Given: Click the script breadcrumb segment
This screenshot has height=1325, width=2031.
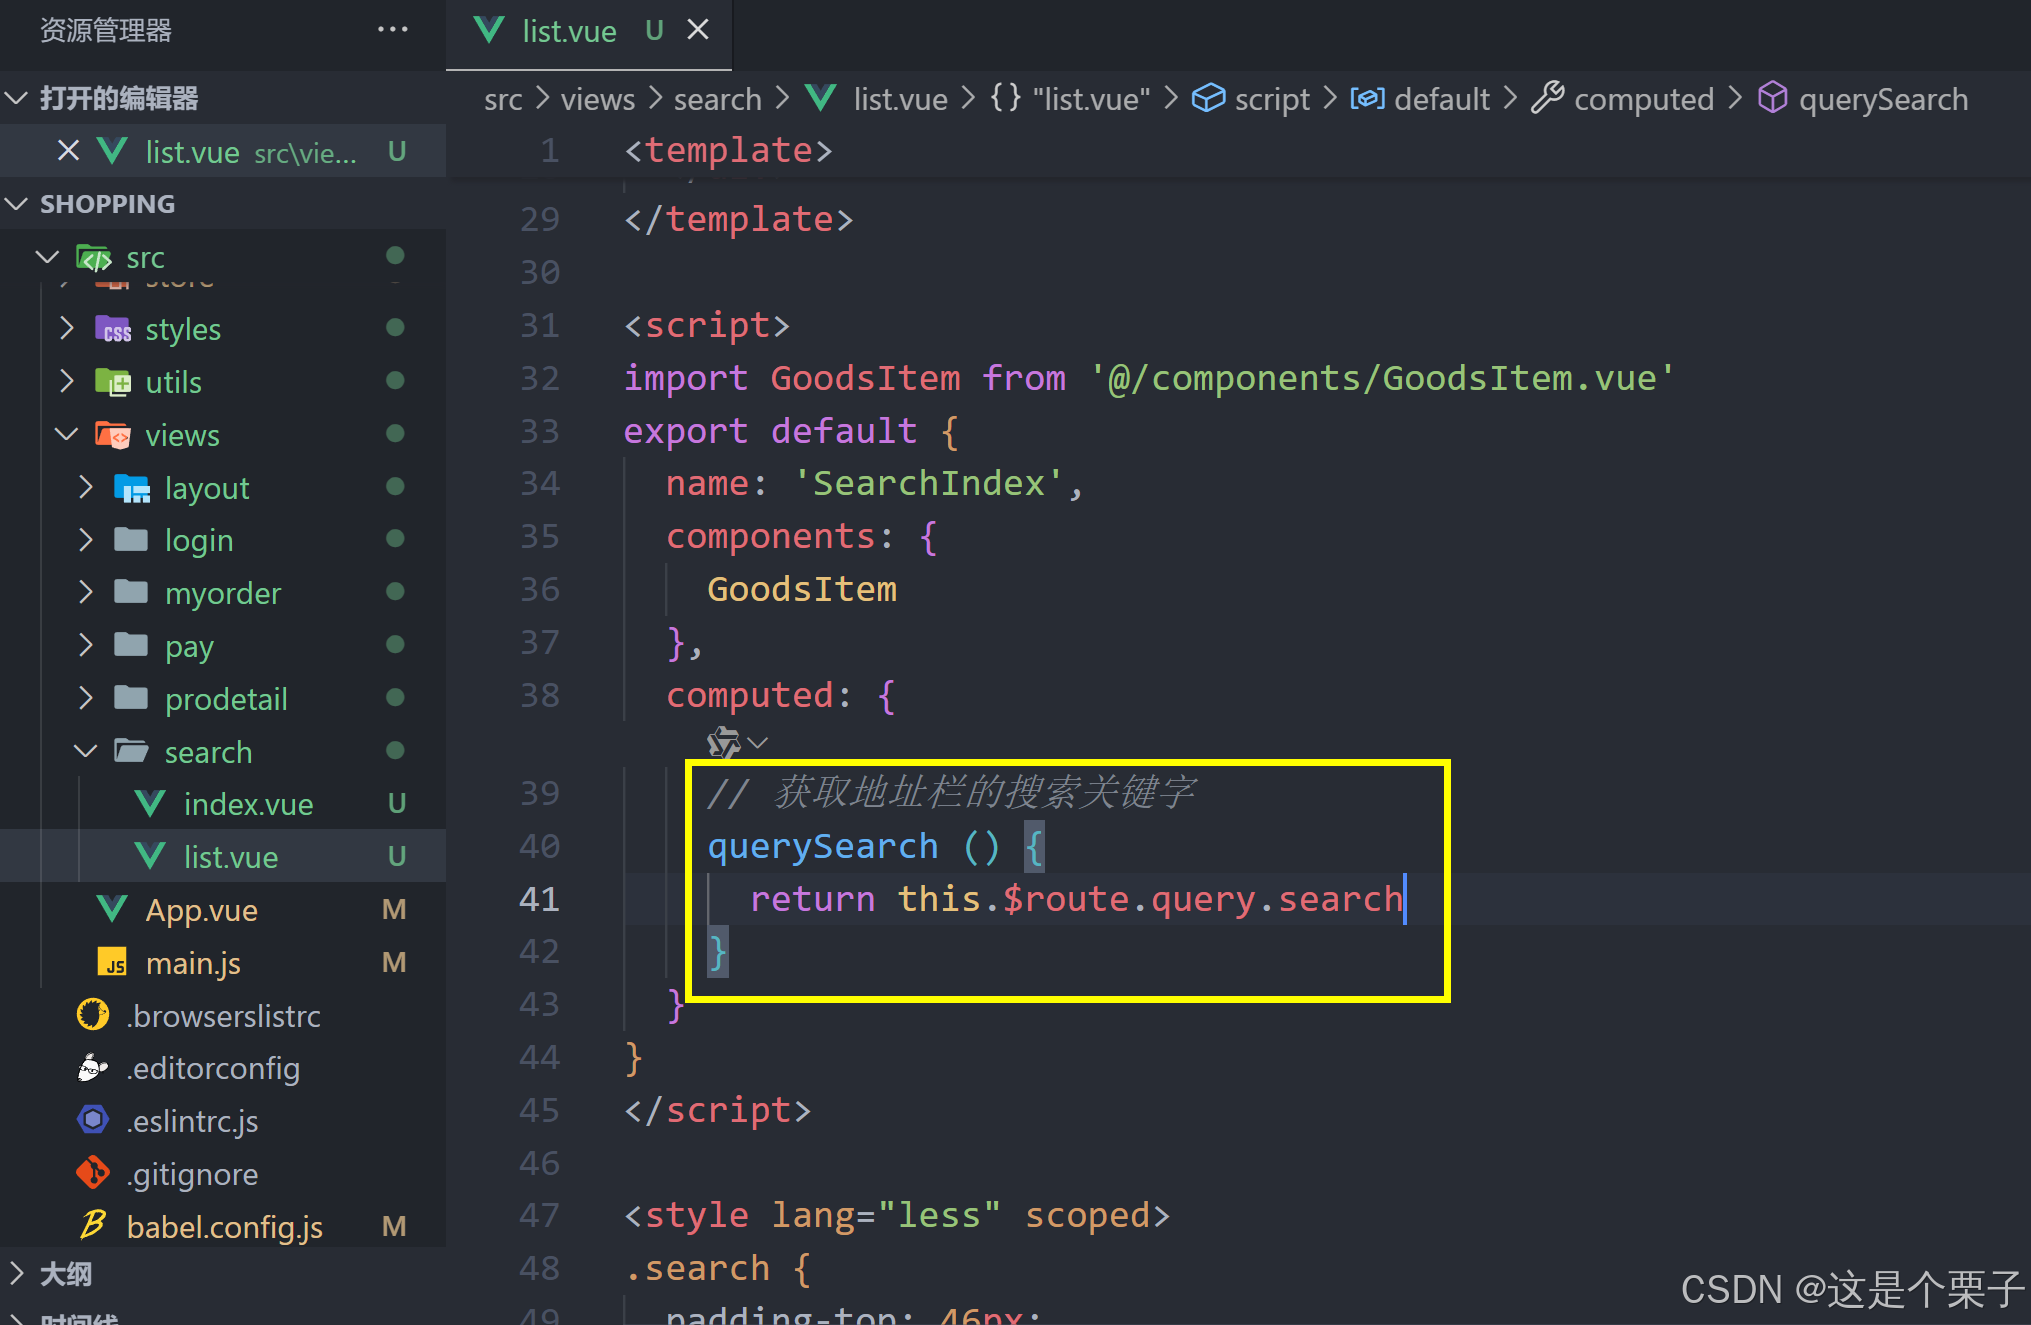Looking at the screenshot, I should [x=1272, y=99].
